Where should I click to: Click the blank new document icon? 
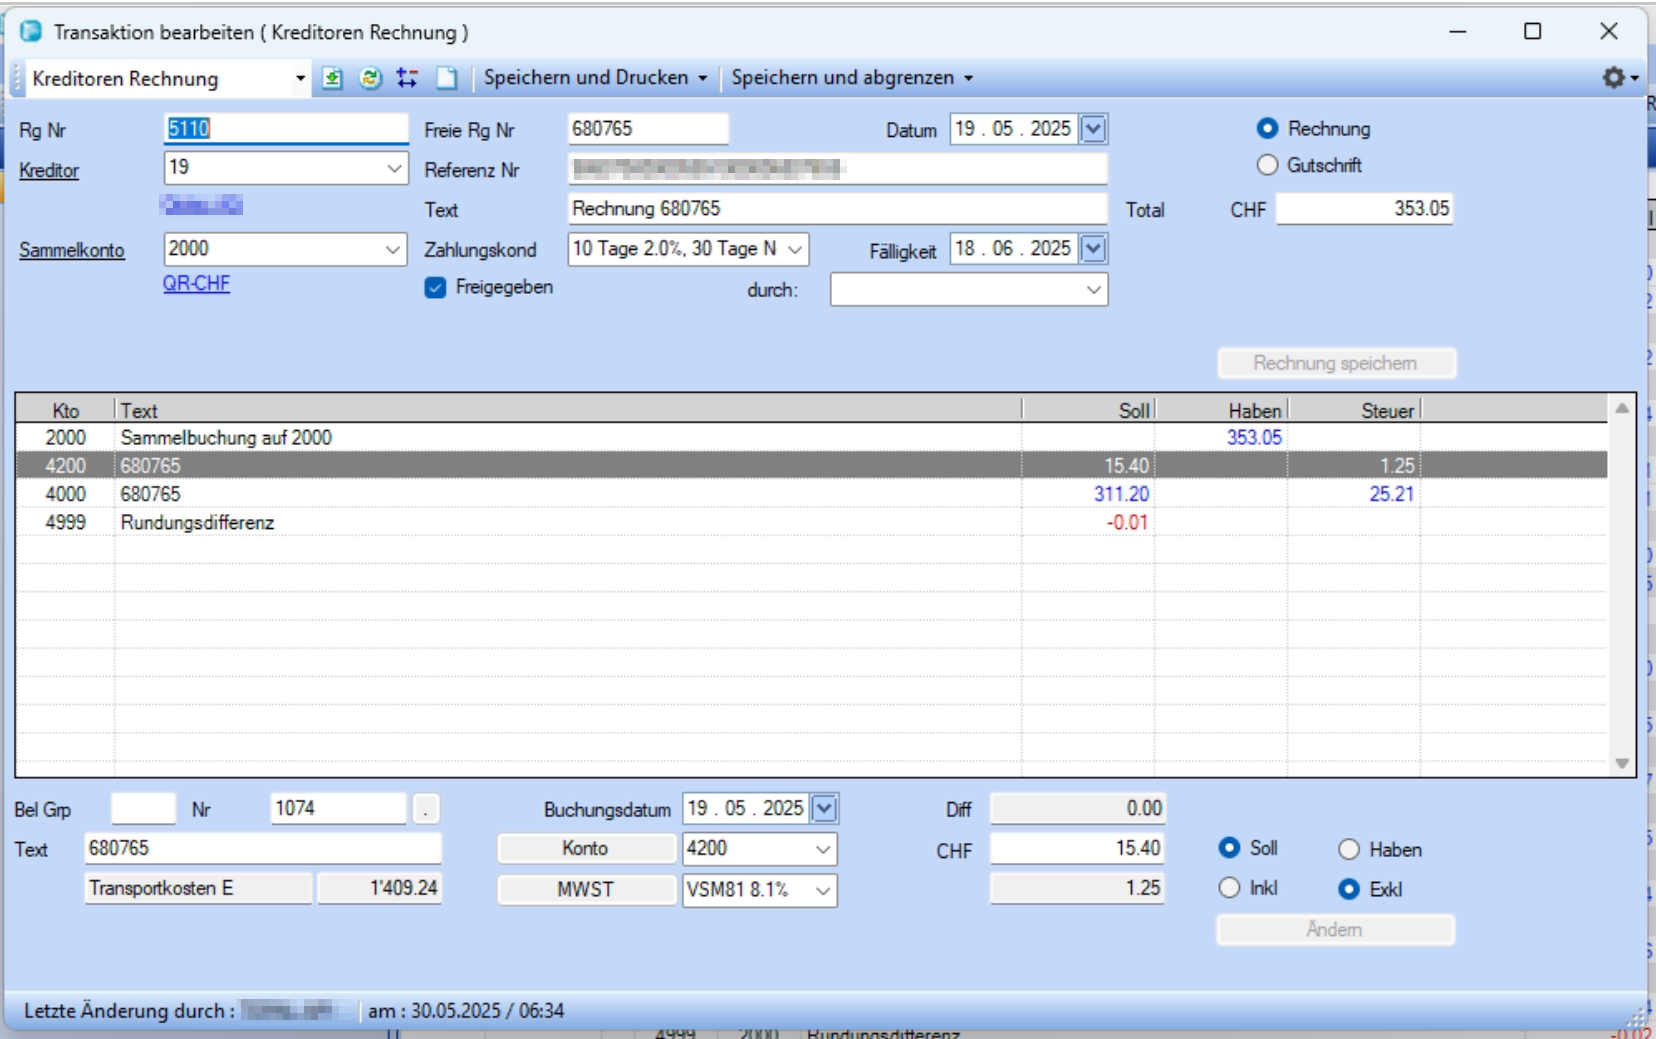446,78
